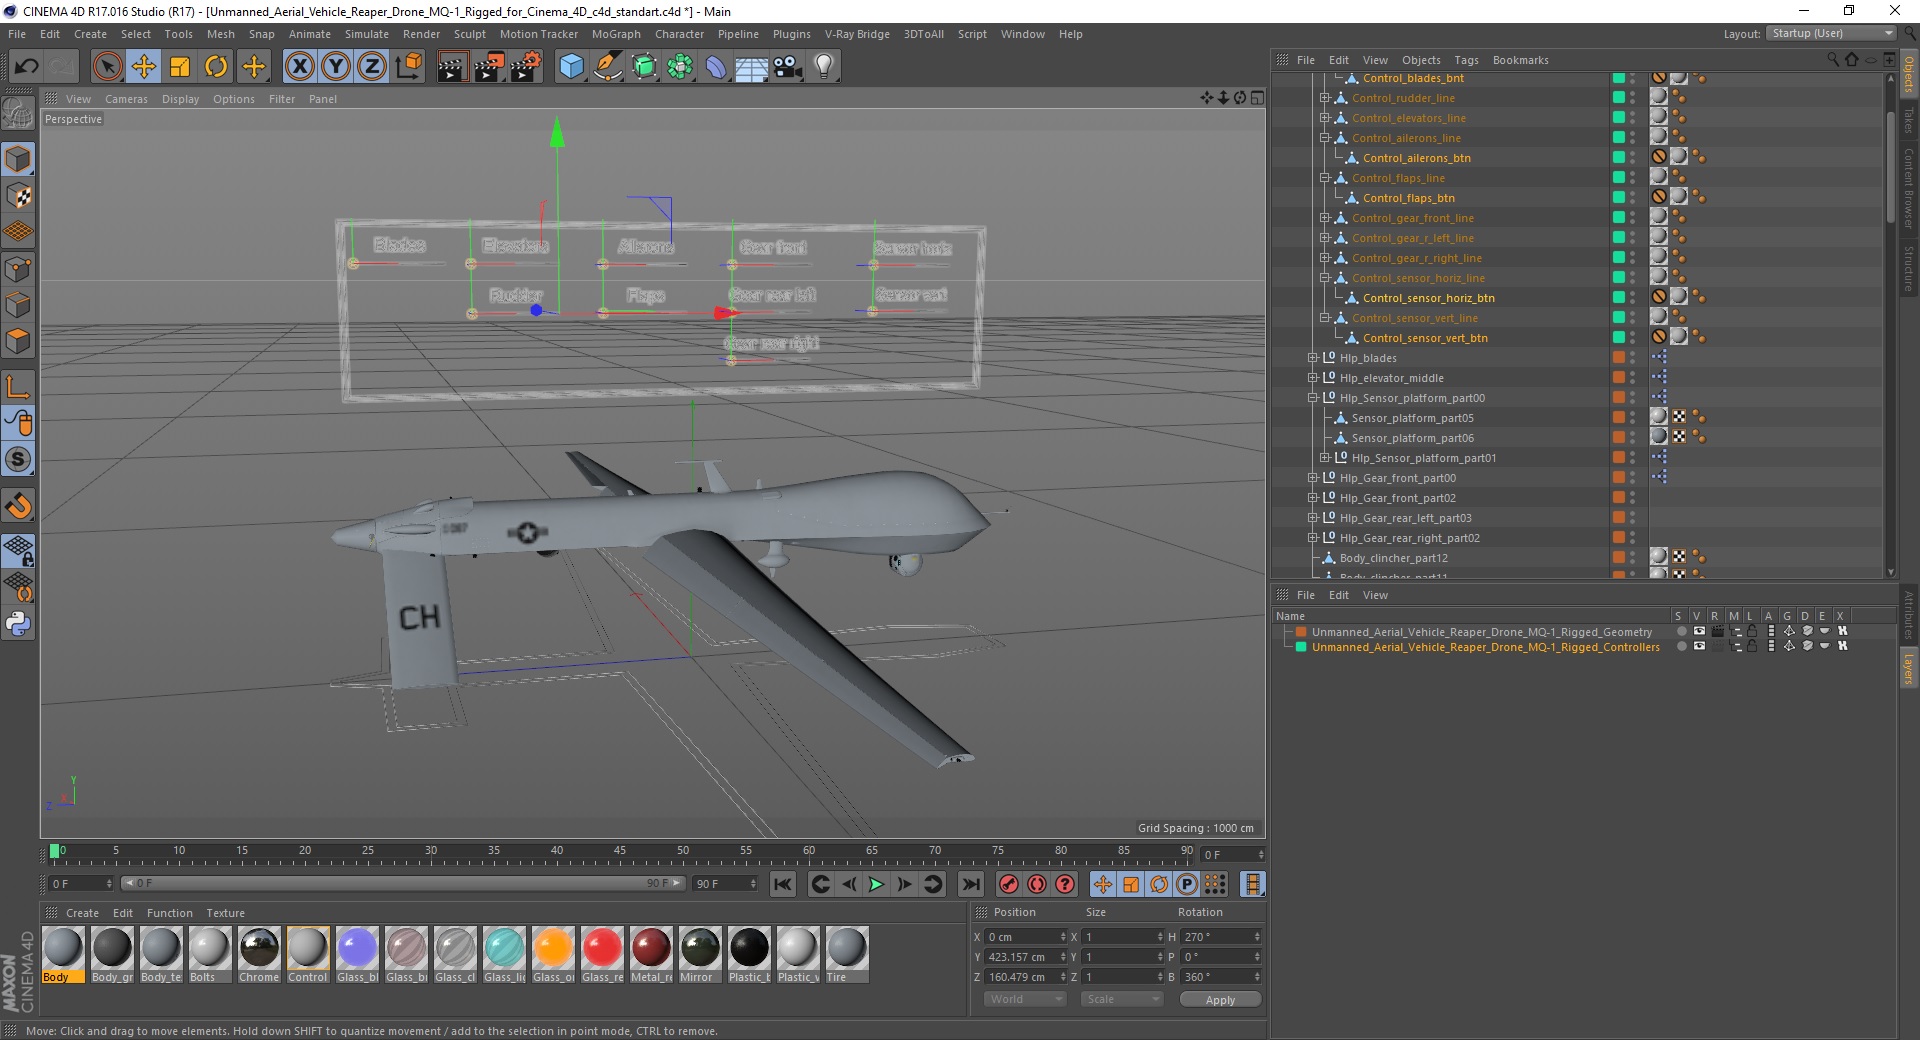The image size is (1920, 1040).
Task: Click Apply button in coordinates
Action: (x=1220, y=1000)
